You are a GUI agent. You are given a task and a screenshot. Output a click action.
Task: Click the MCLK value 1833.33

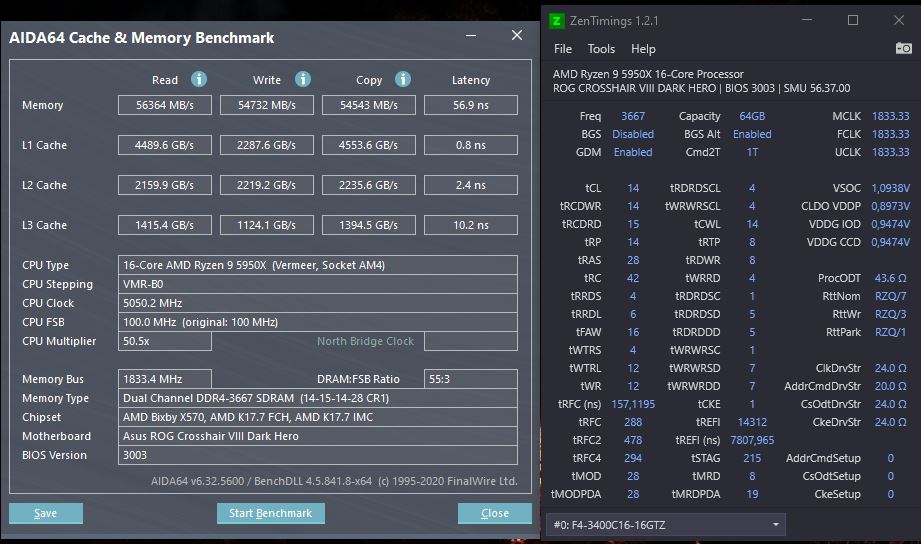tap(890, 116)
